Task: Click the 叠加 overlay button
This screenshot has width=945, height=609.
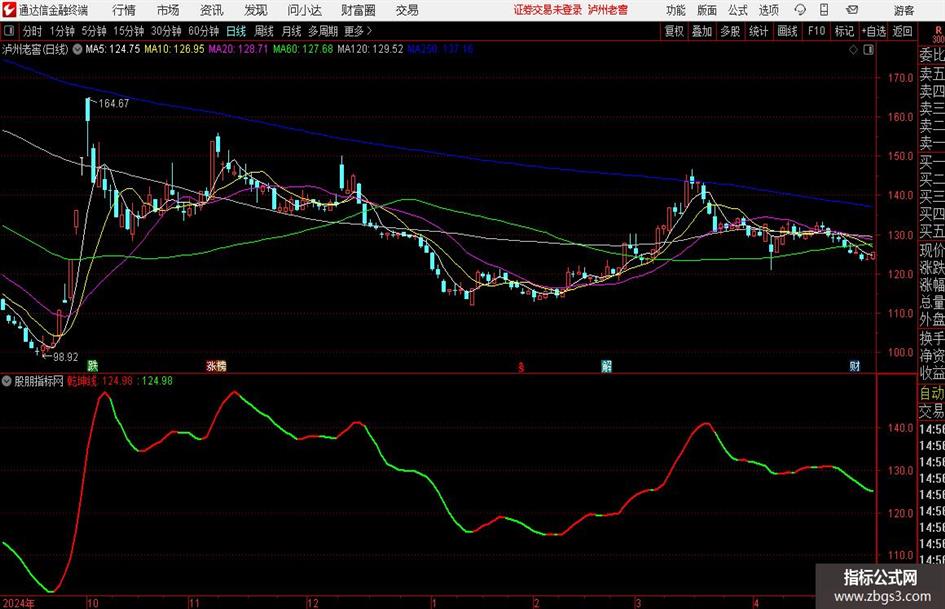Action: [x=702, y=31]
